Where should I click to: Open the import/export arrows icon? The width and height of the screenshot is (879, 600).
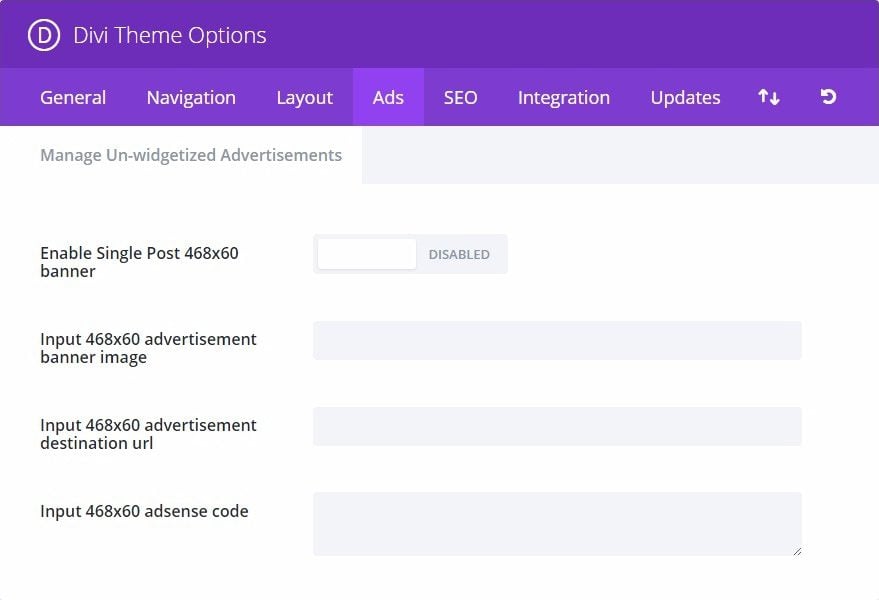pyautogui.click(x=769, y=97)
